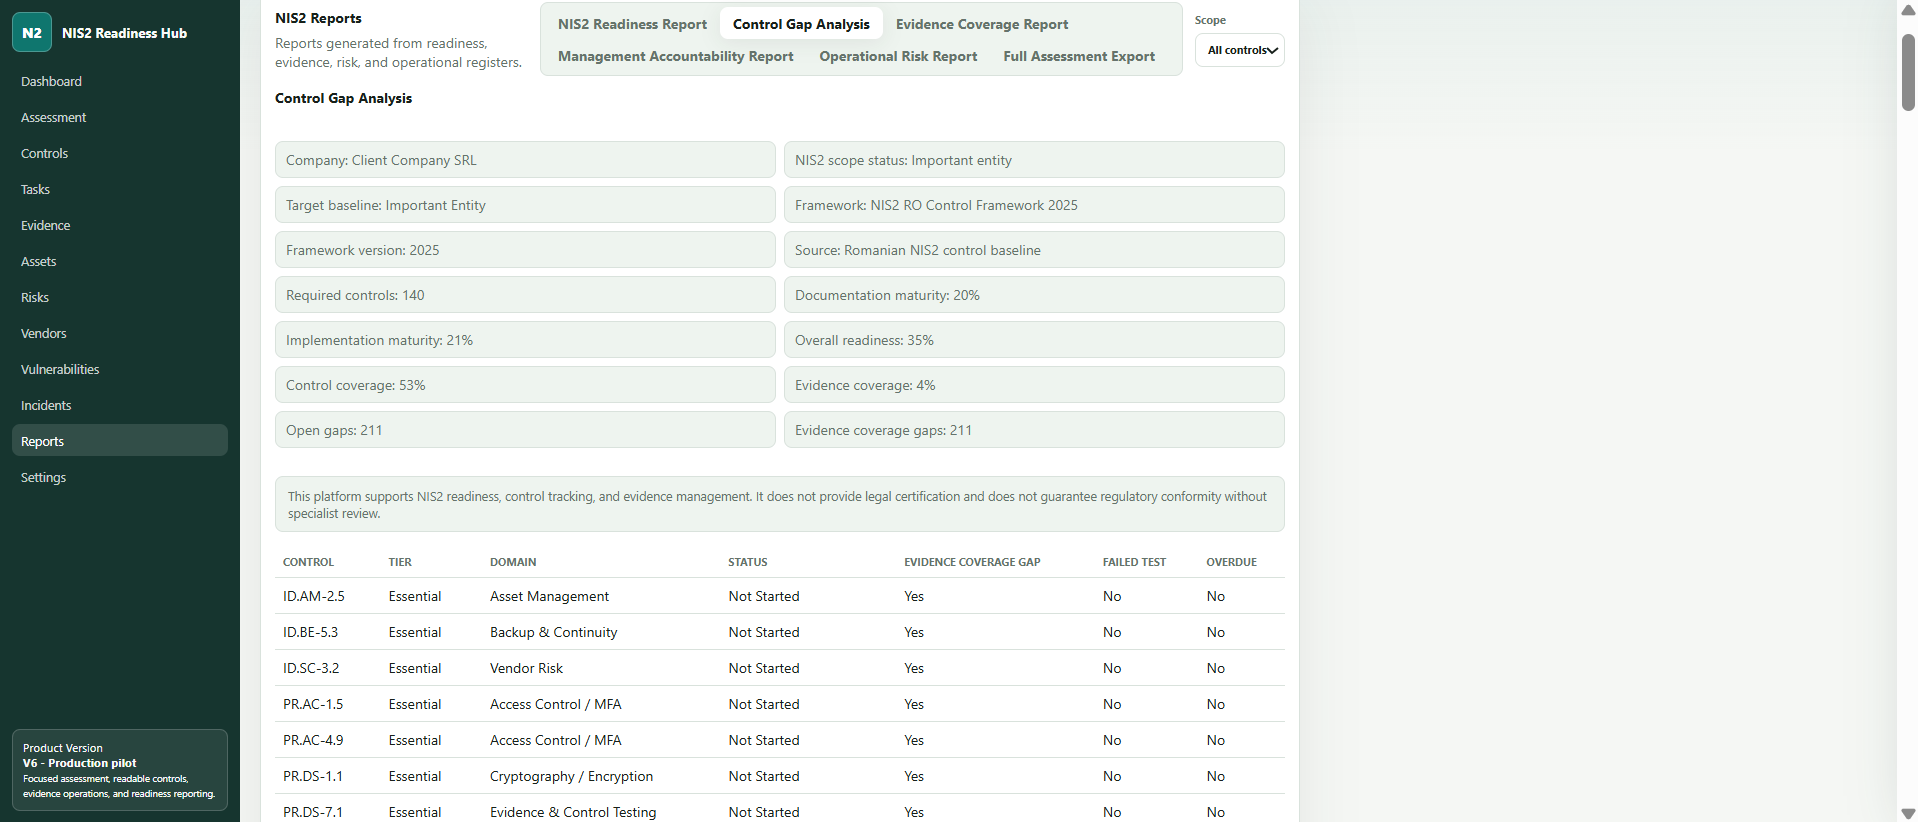Open the Operational Risk Report tab
The height and width of the screenshot is (822, 1918).
pos(898,56)
